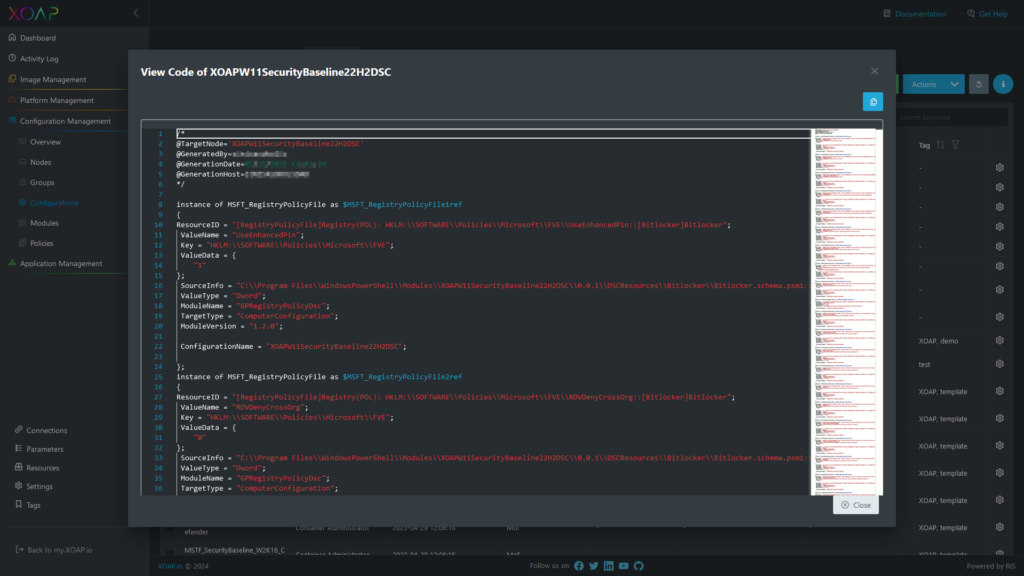The image size is (1024, 576).
Task: Click the Close button below the code
Action: point(856,505)
